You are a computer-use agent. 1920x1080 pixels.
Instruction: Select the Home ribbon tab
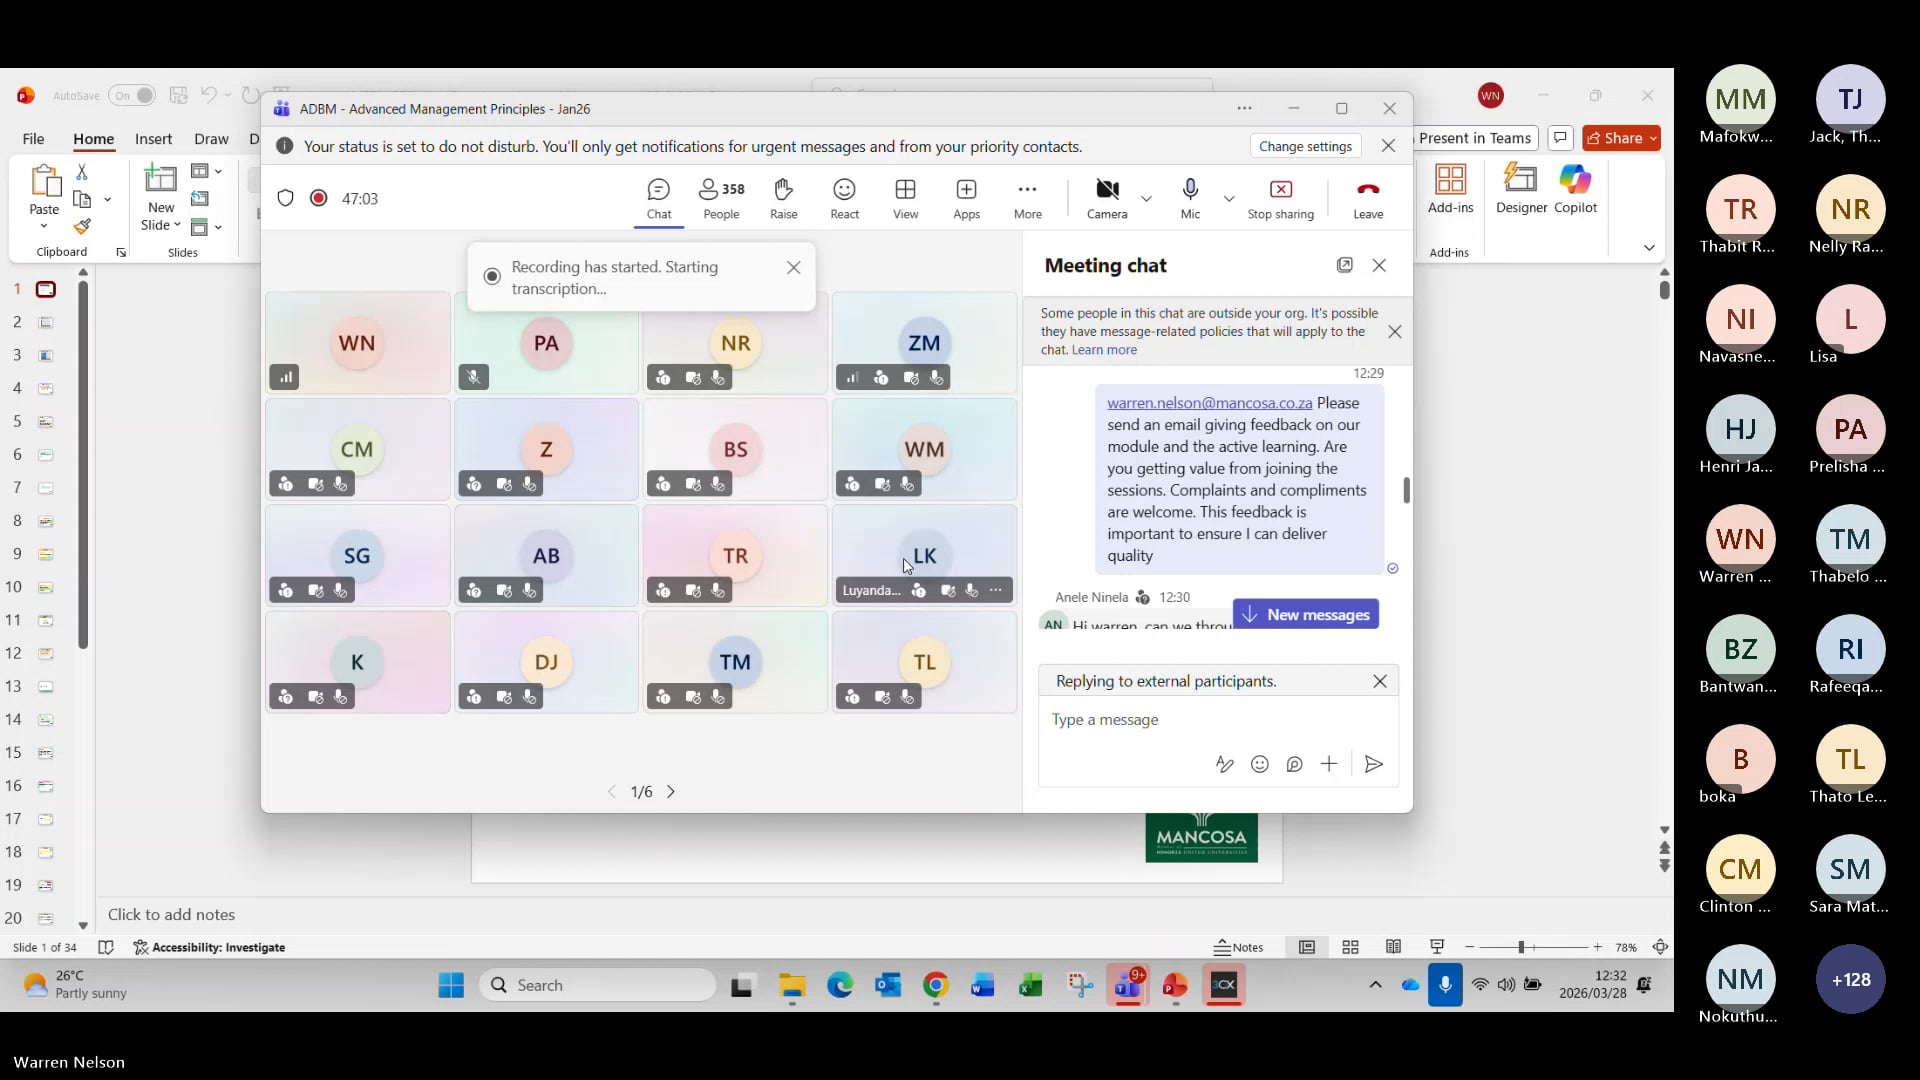point(93,139)
